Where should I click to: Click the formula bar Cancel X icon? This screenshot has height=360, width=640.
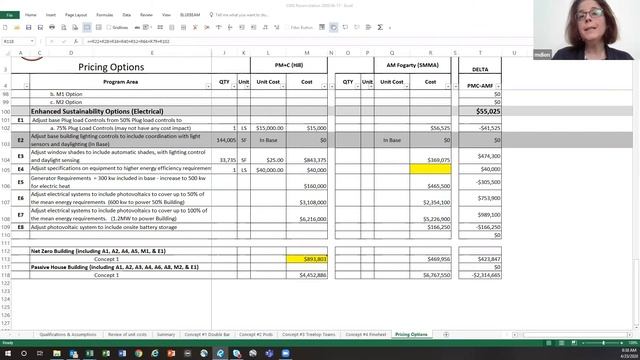[x=52, y=41]
